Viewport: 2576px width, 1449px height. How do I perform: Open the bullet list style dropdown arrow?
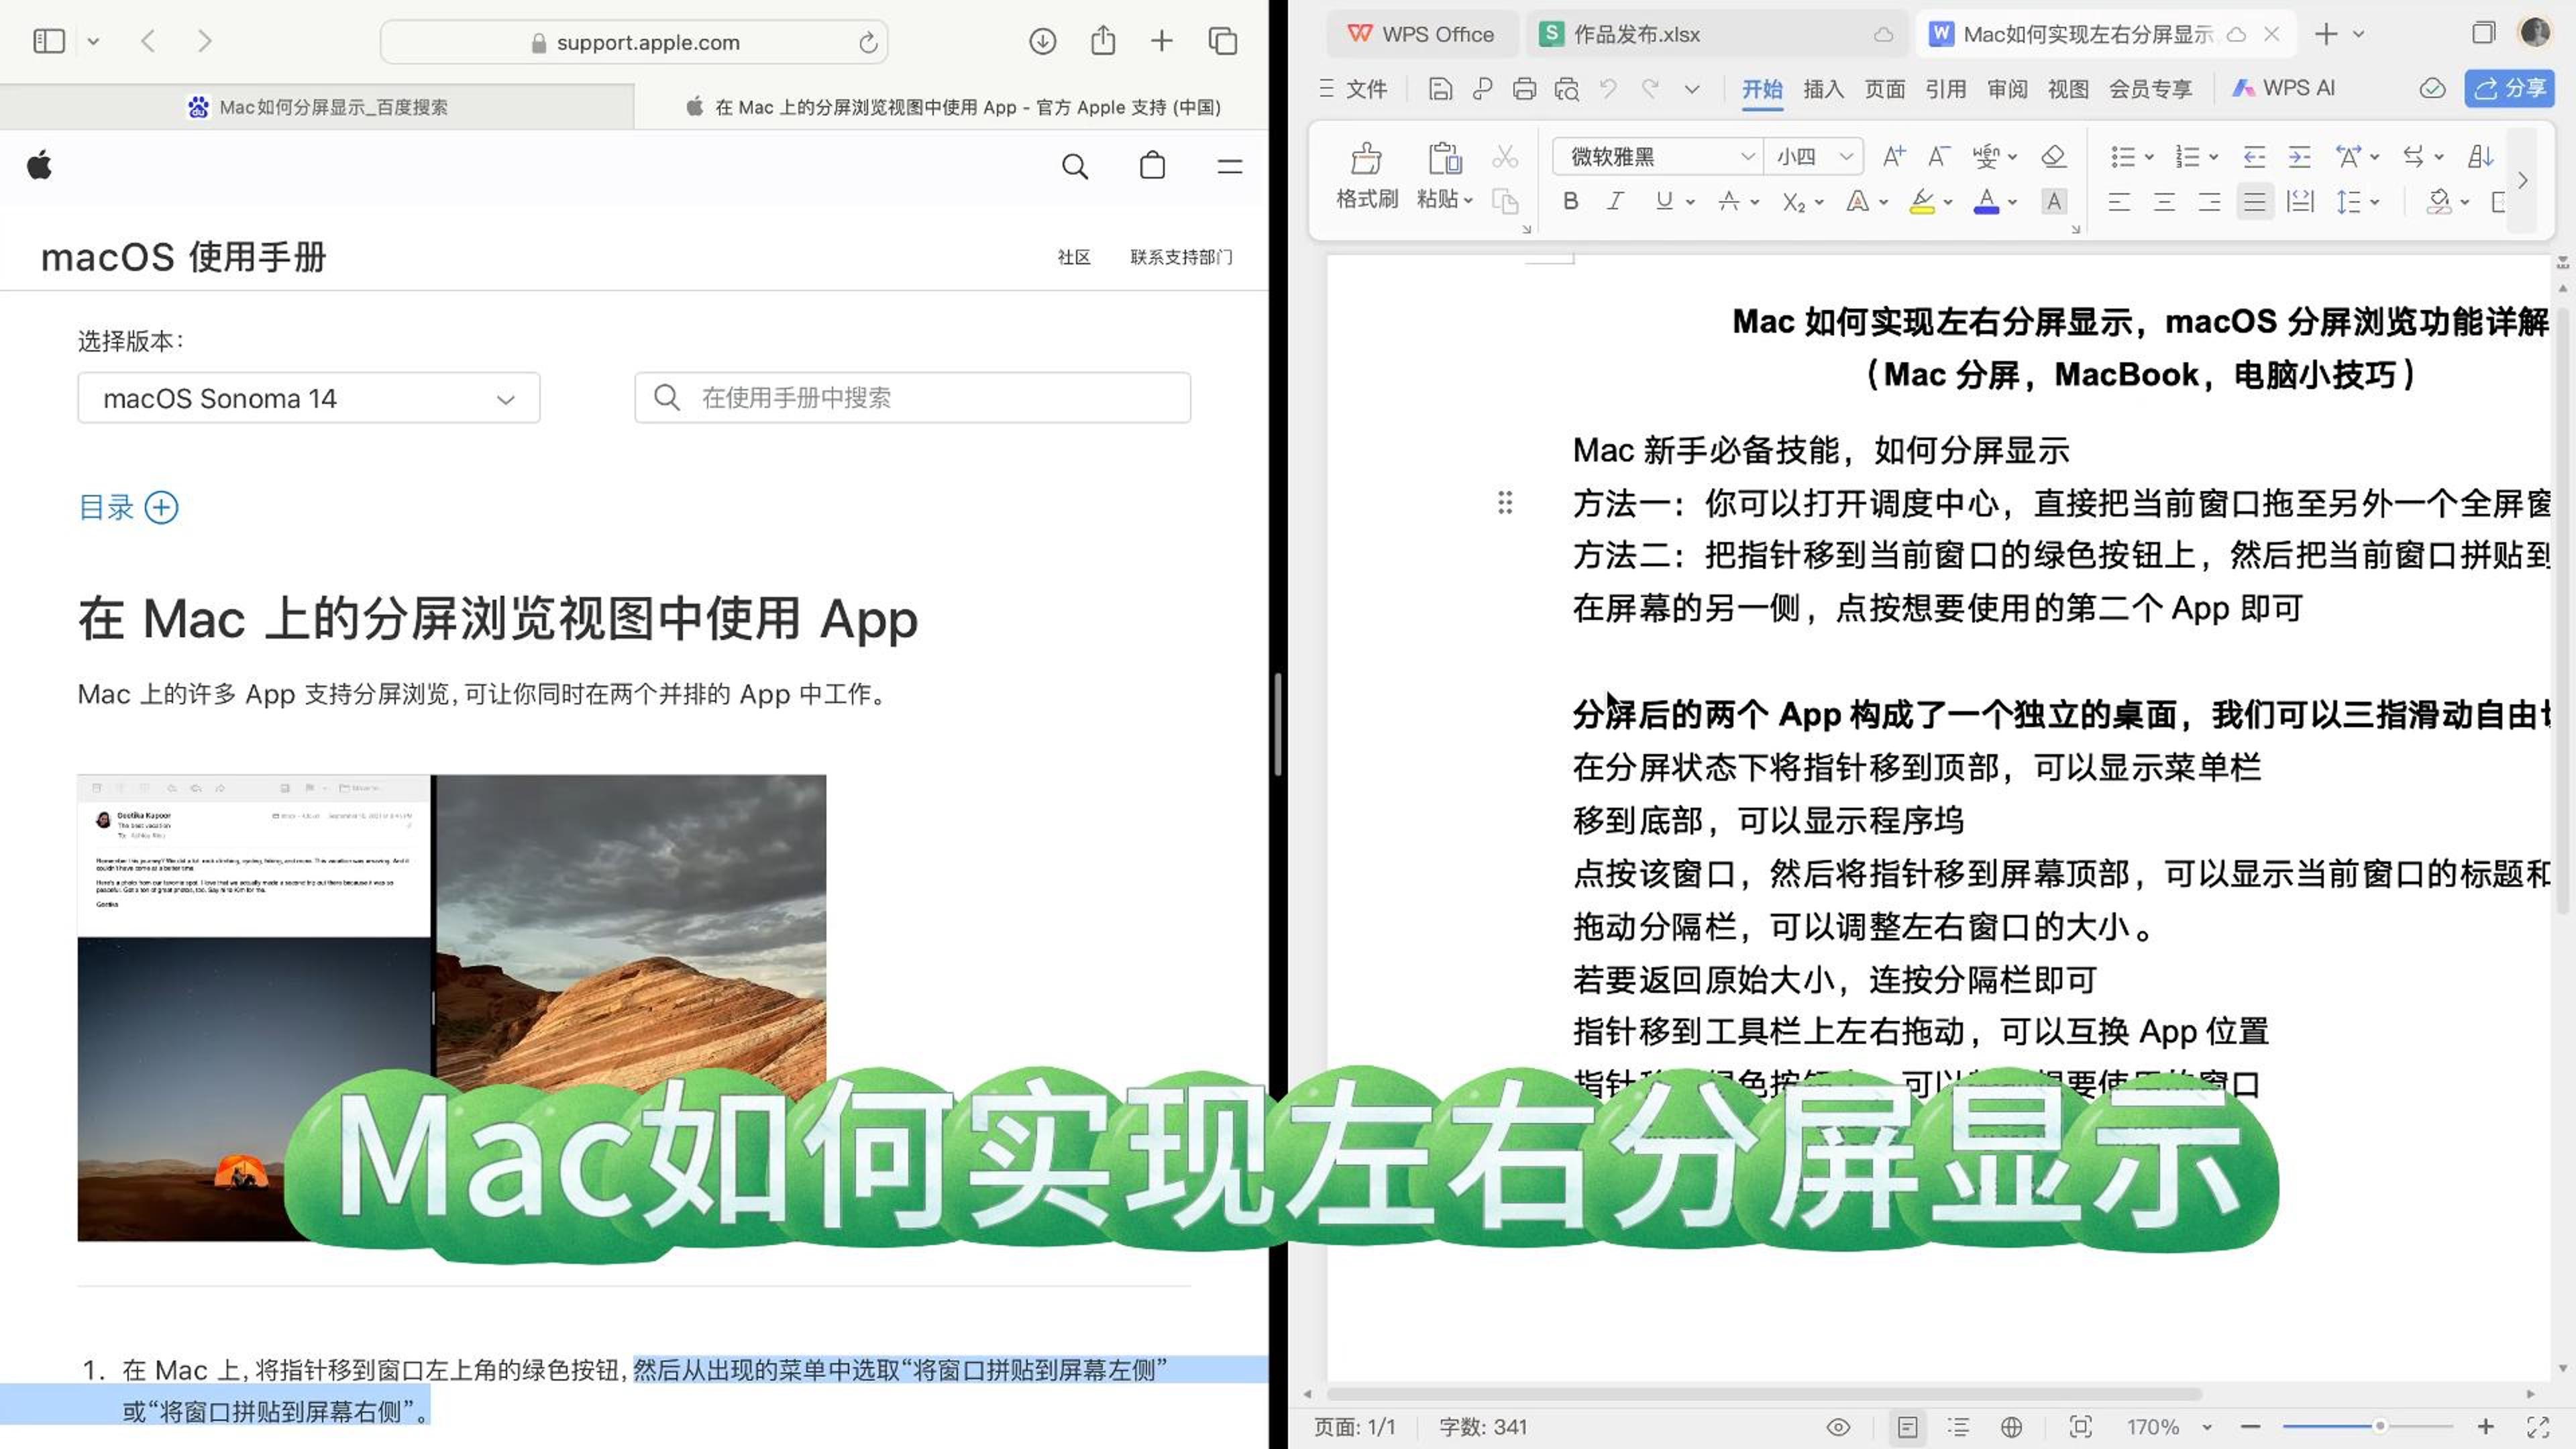click(x=2148, y=157)
